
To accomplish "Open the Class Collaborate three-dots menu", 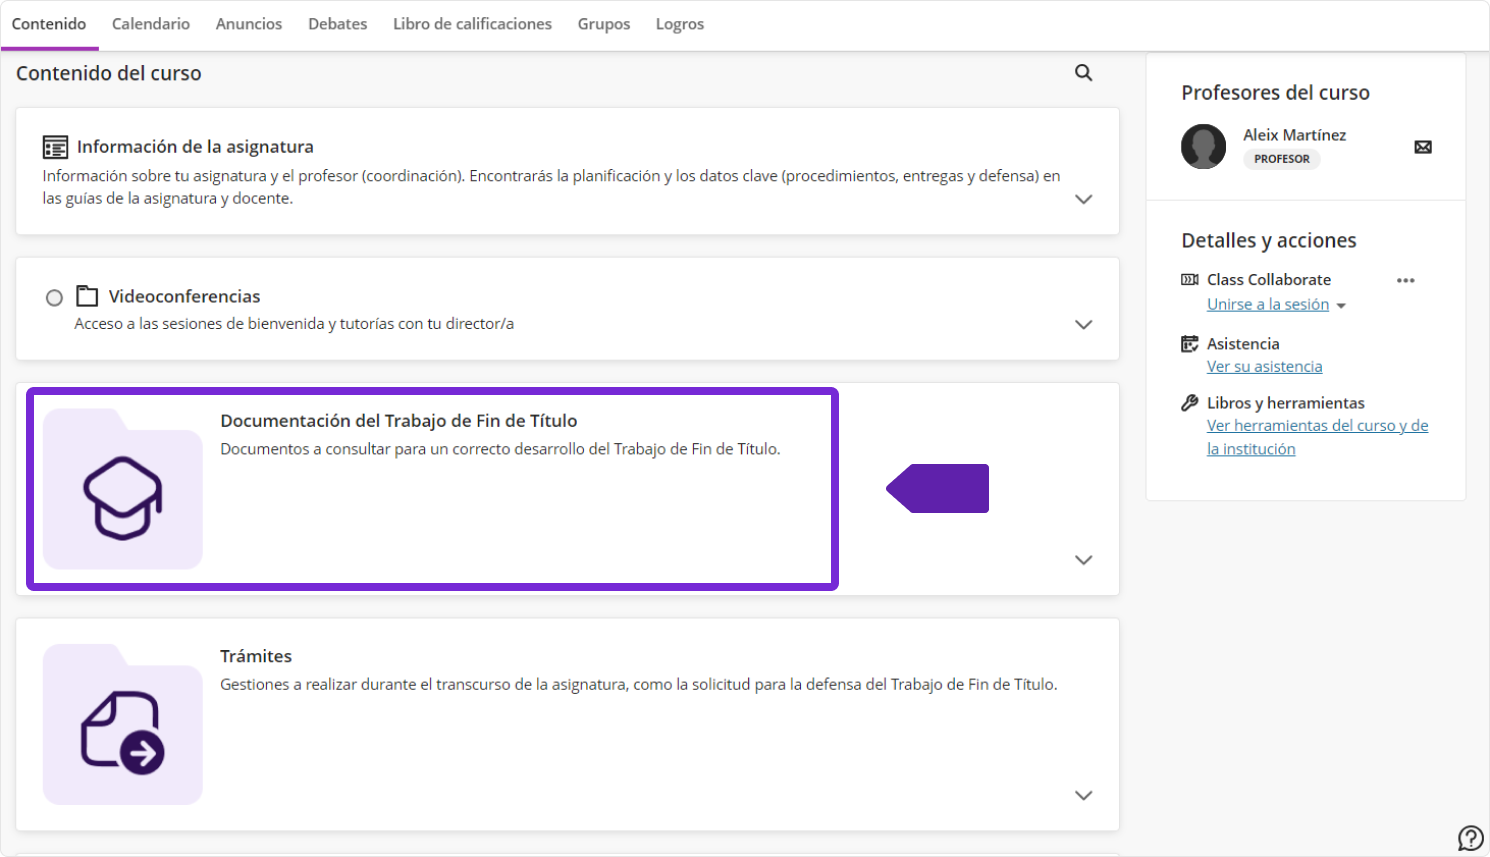I will point(1405,280).
